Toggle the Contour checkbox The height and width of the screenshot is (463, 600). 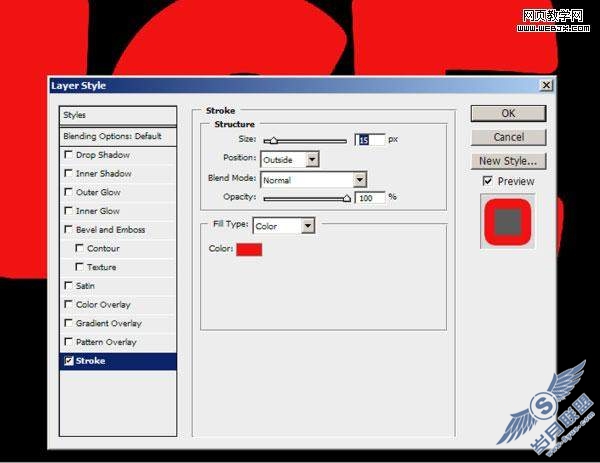[80, 248]
